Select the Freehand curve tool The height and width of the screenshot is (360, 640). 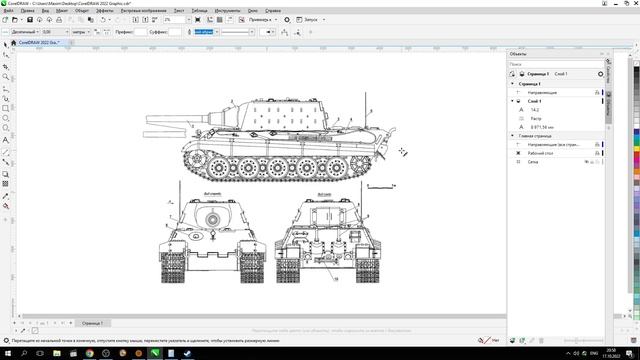pyautogui.click(x=6, y=89)
